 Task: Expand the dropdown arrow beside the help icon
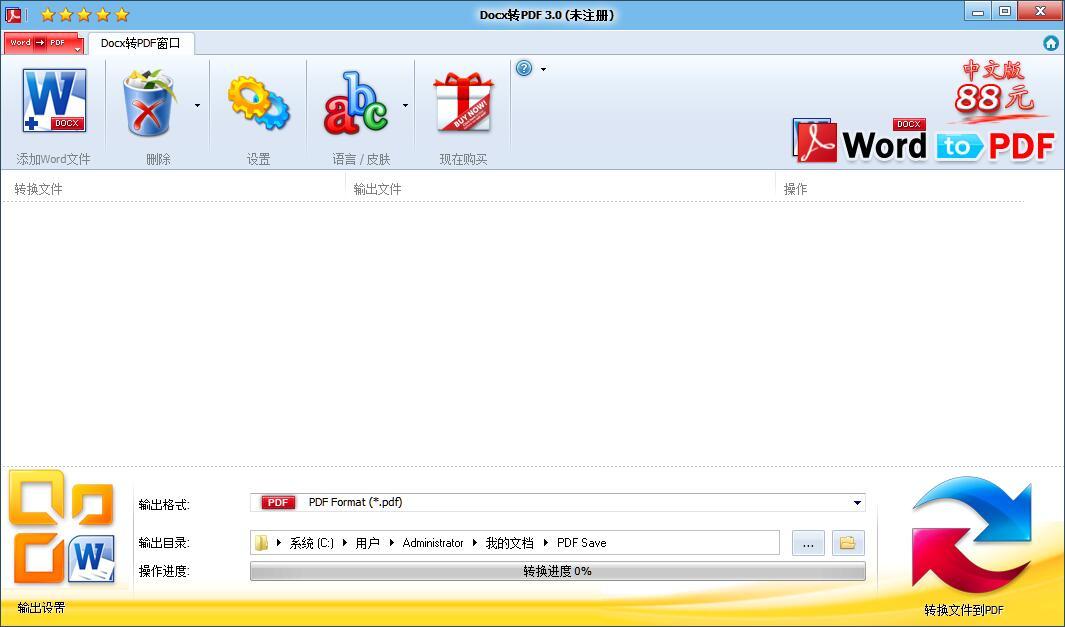543,69
